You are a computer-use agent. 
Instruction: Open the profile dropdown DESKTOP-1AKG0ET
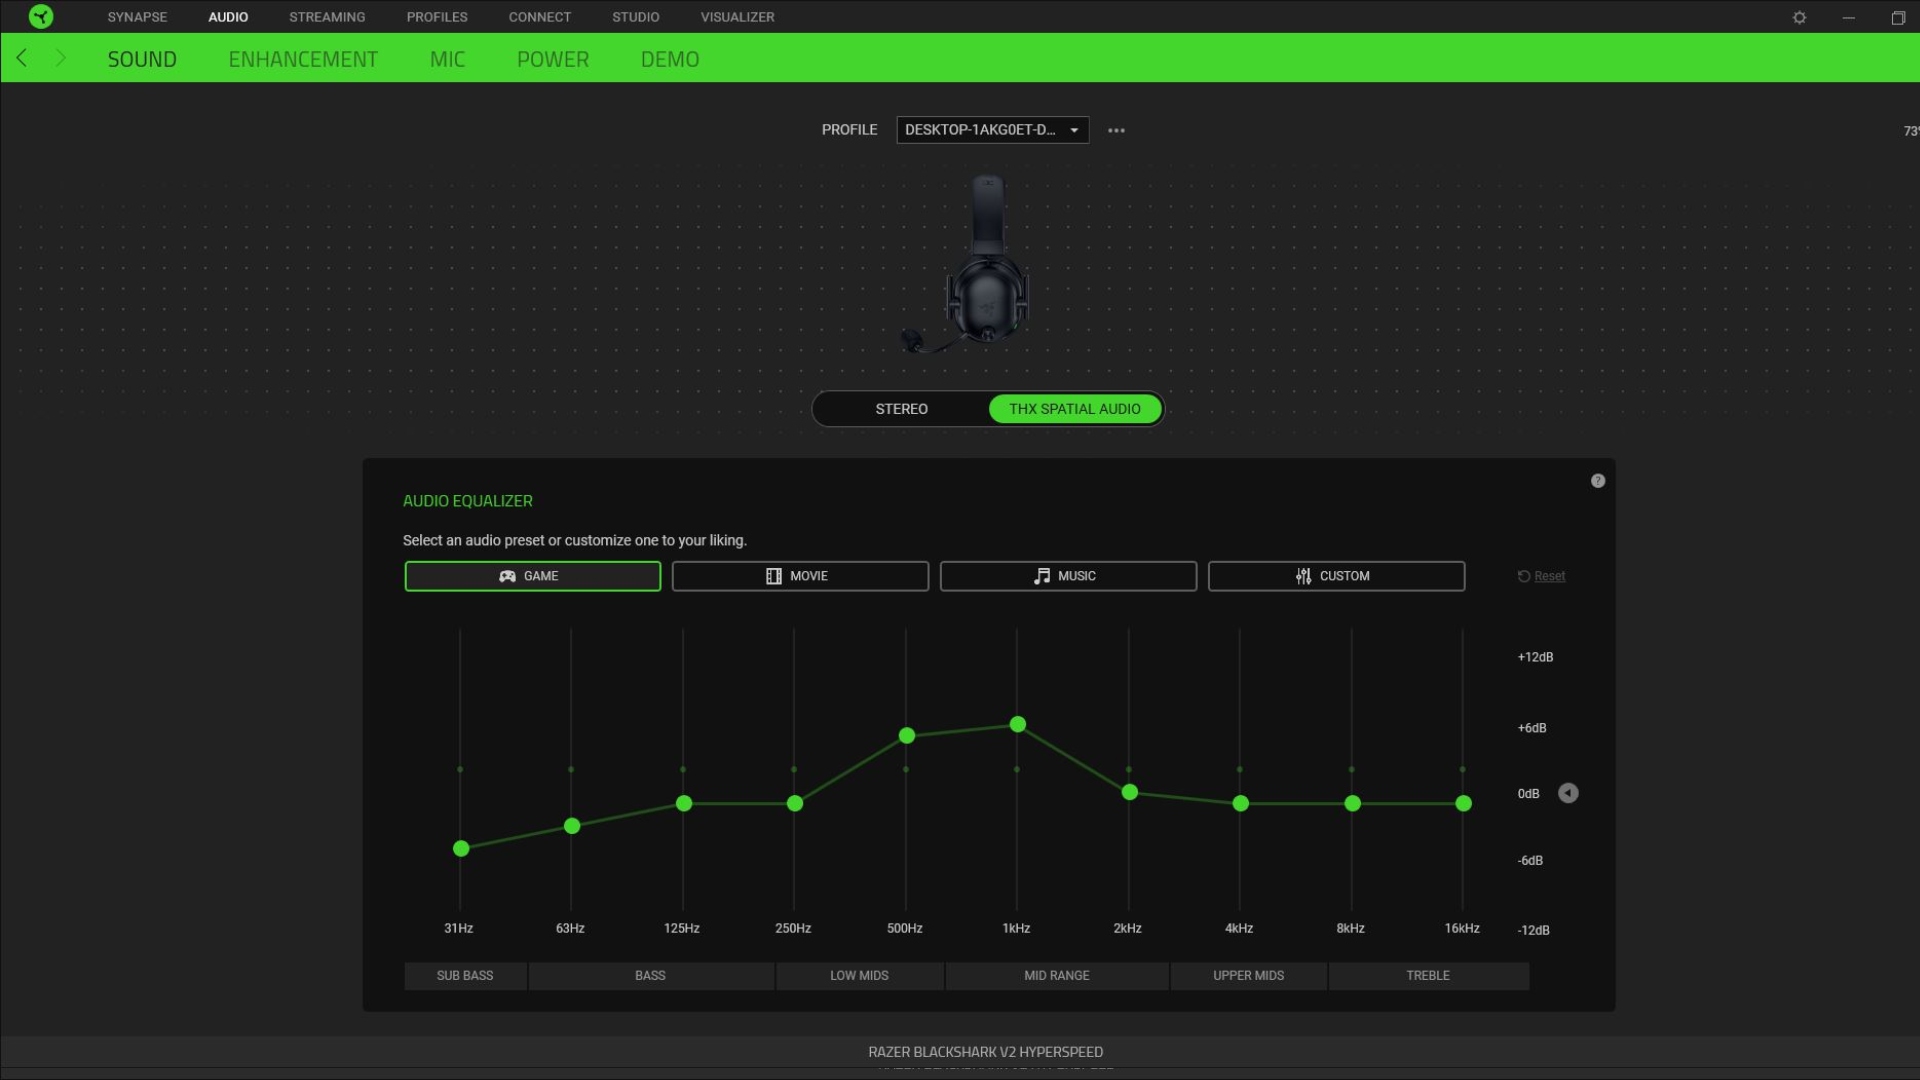click(992, 130)
